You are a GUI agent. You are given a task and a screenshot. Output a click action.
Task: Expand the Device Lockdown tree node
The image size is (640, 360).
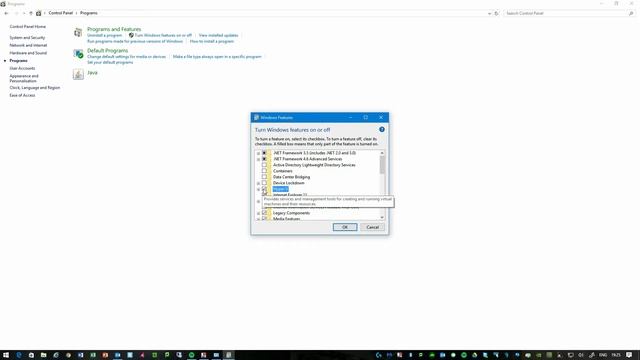258,183
